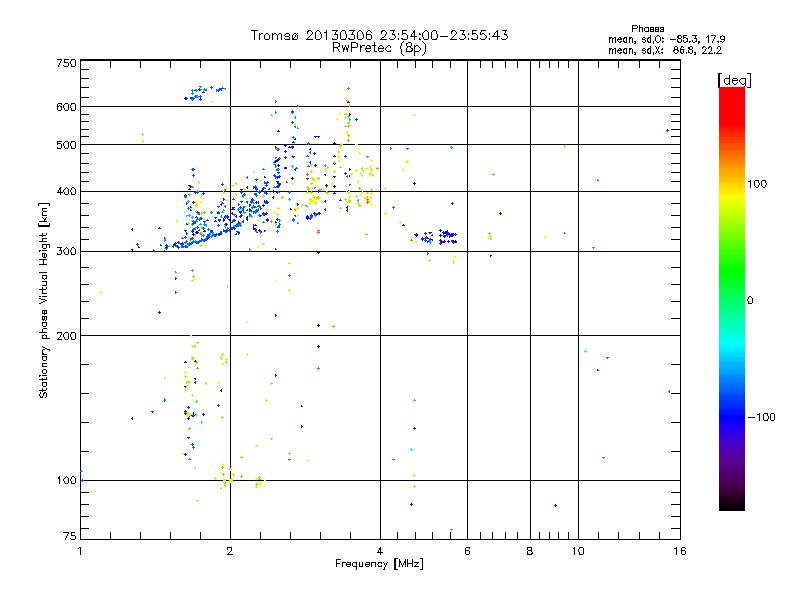Click the red top of the color bar
Viewport: 800px width, 600px height.
pos(732,99)
